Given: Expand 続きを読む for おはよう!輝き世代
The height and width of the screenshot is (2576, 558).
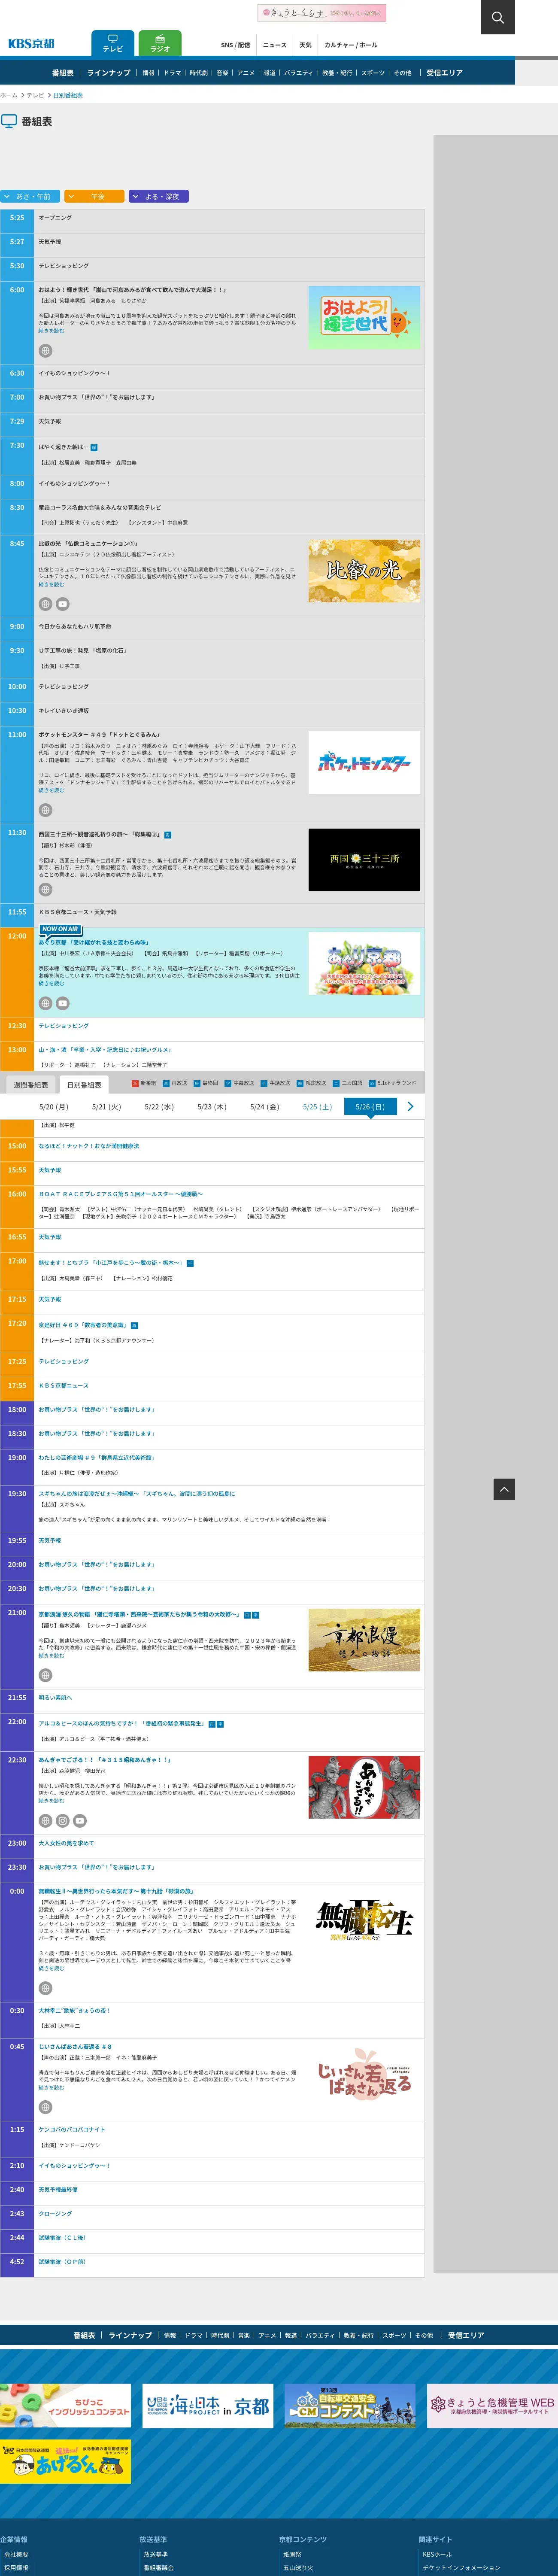Looking at the screenshot, I should coord(51,331).
